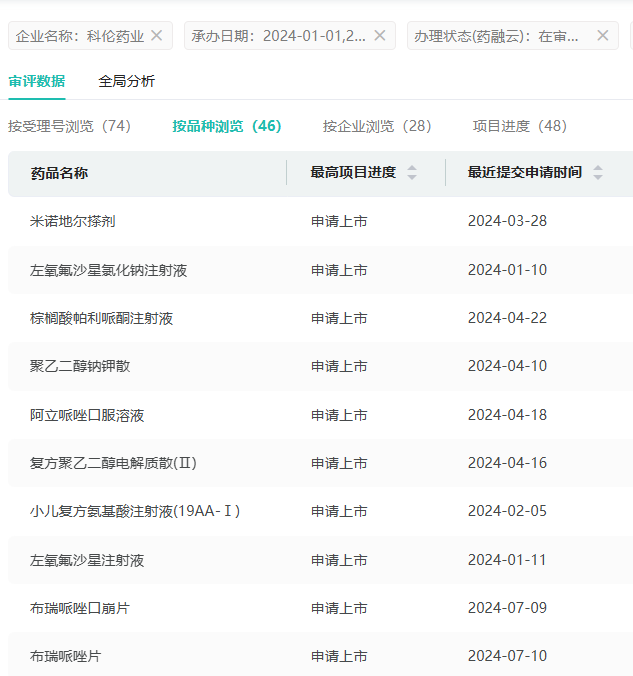Click 棕榈酸帕利哌酮注射液 drug name
633x676 pixels.
[x=101, y=318]
